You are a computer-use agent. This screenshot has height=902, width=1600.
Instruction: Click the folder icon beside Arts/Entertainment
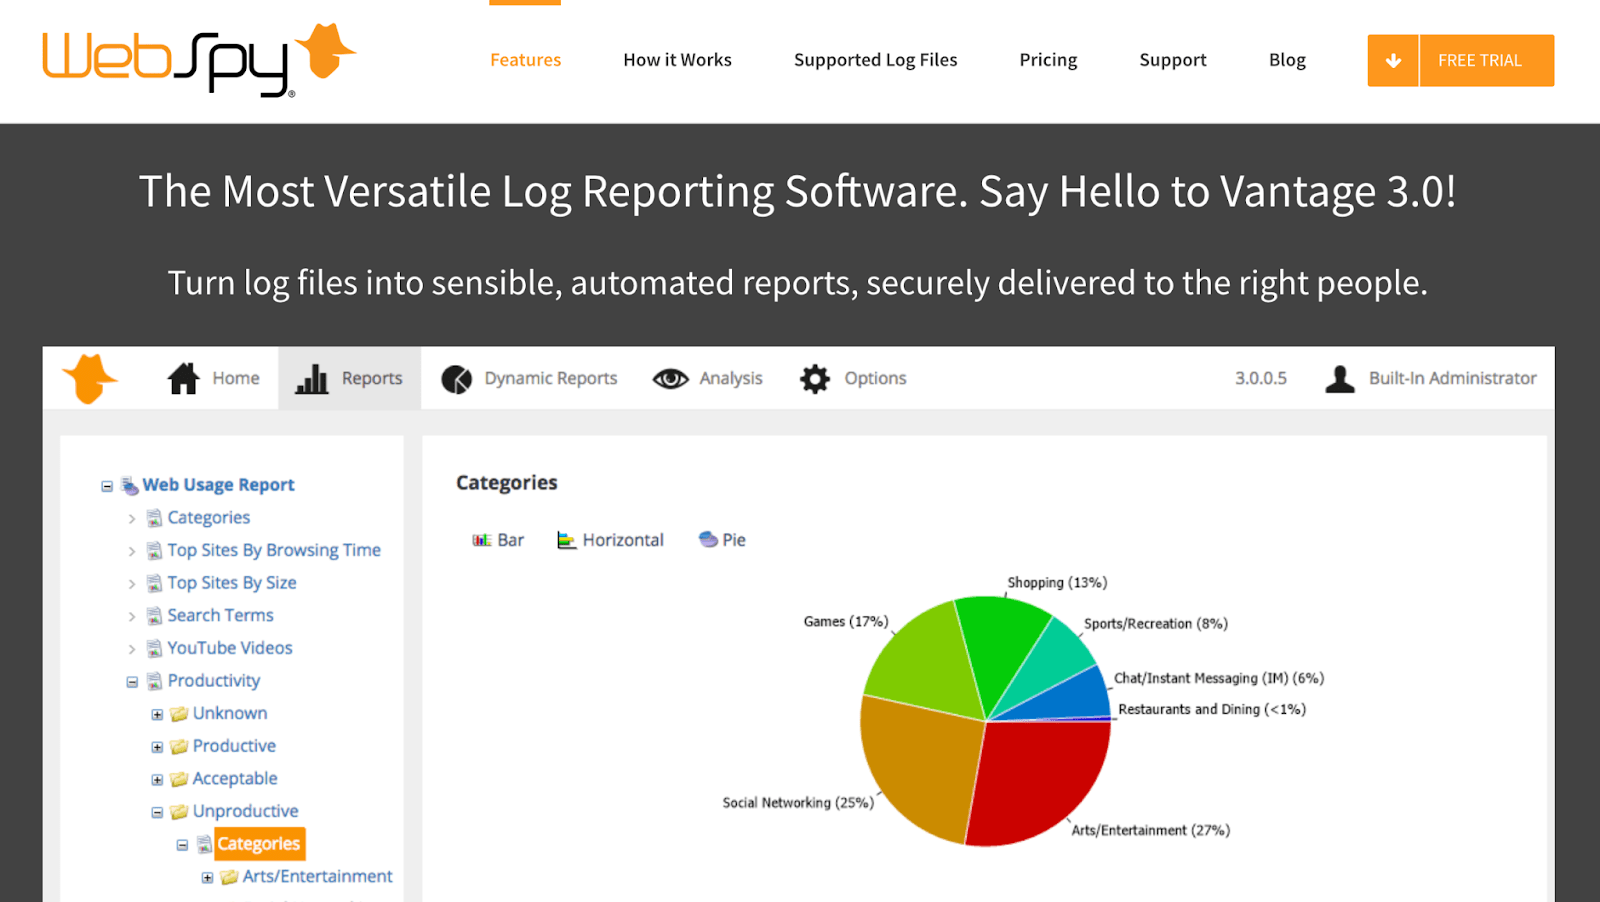point(229,877)
